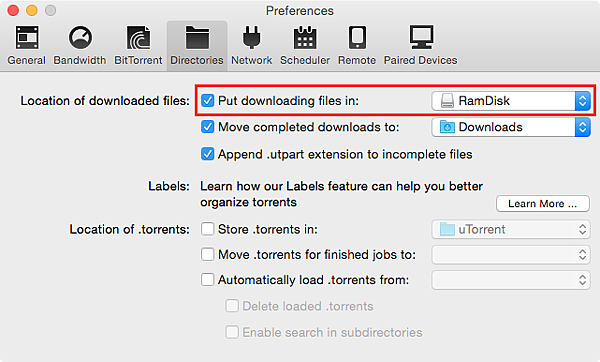Toggle Move completed downloads to checkbox
Screen dimensions: 600x362
pyautogui.click(x=207, y=127)
